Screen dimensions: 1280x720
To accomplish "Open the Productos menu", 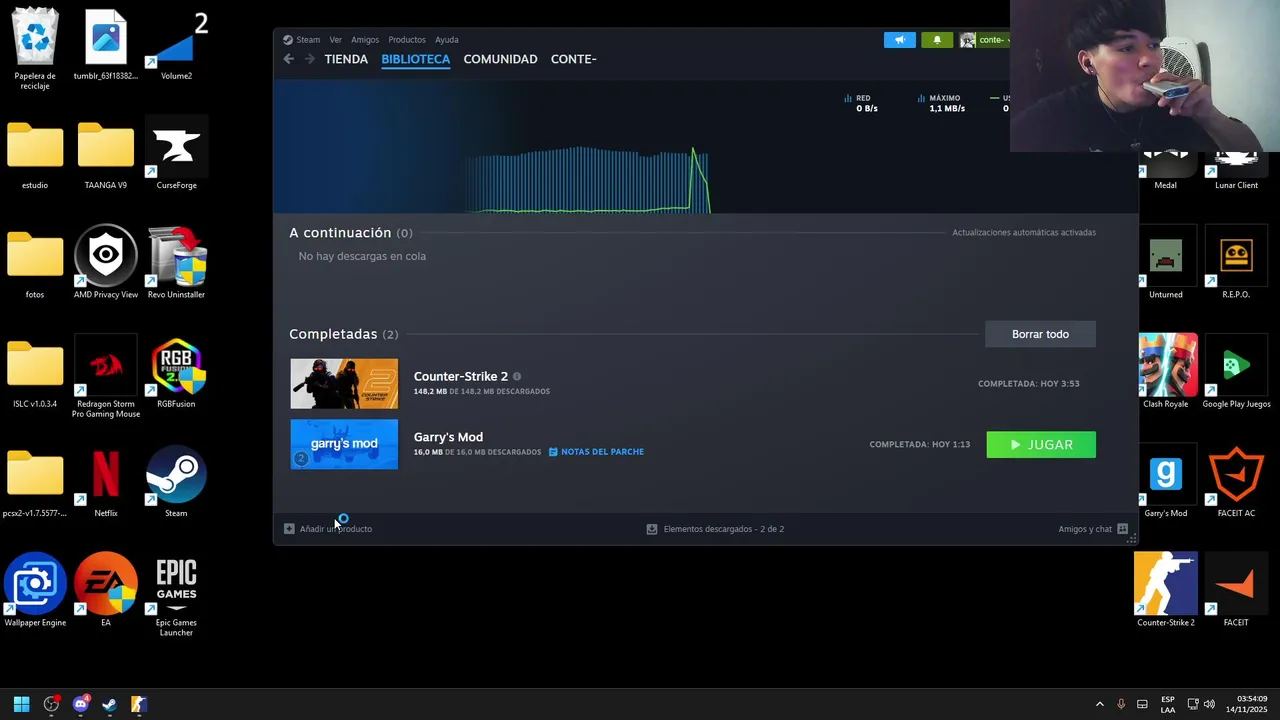I will [x=407, y=40].
